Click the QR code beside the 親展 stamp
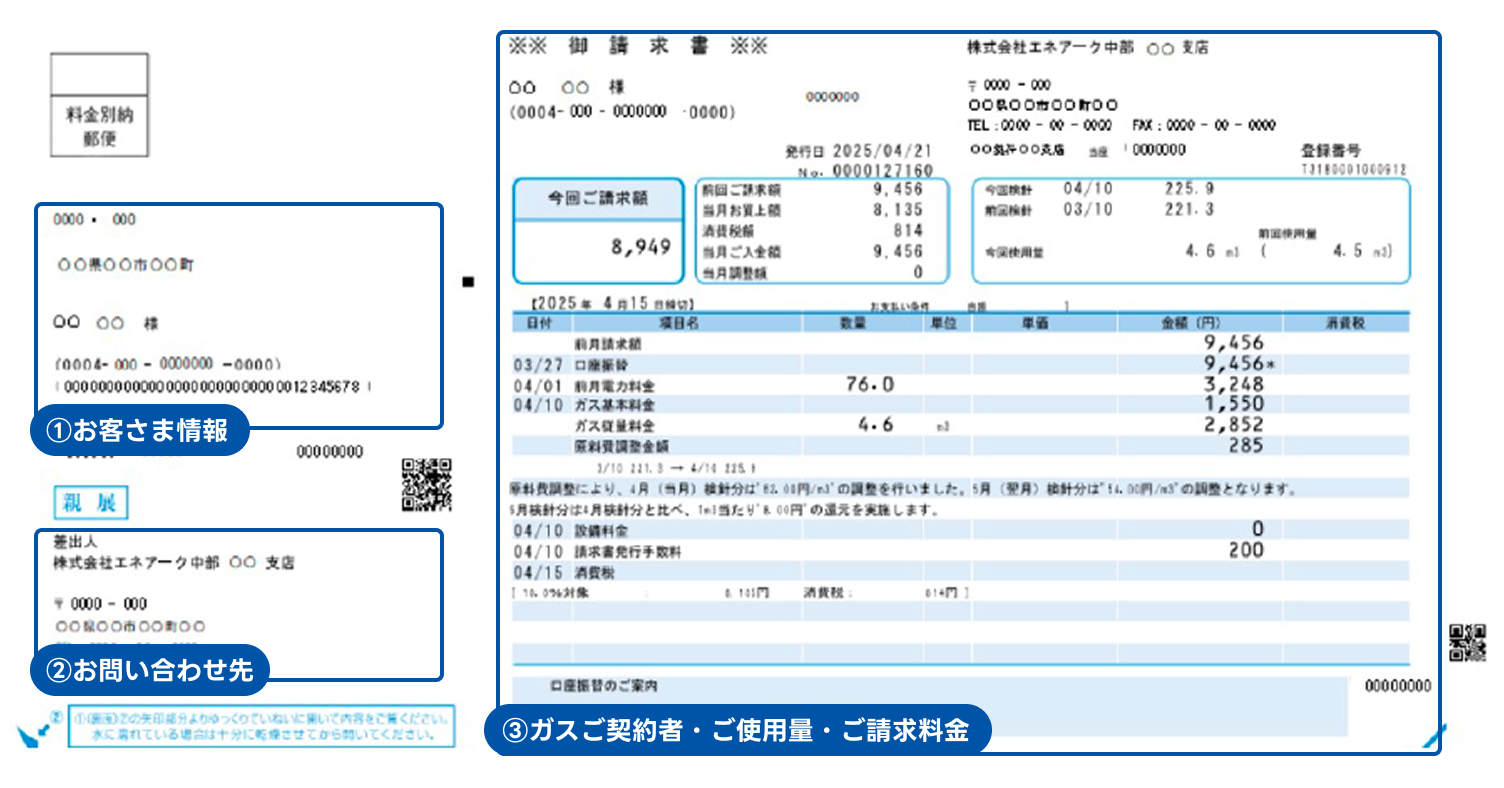Viewport: 1504px width, 788px height. [426, 485]
